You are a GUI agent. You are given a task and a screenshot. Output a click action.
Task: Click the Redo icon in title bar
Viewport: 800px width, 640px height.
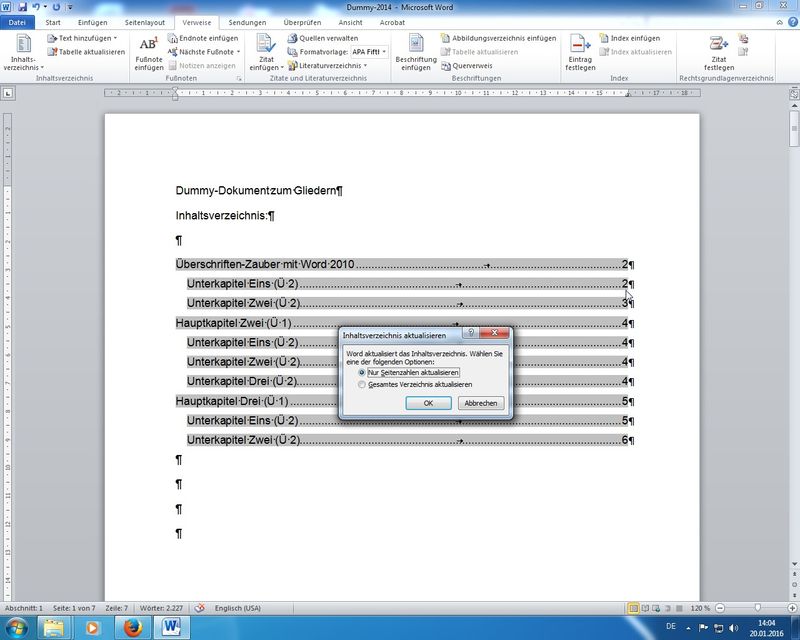(x=56, y=7)
